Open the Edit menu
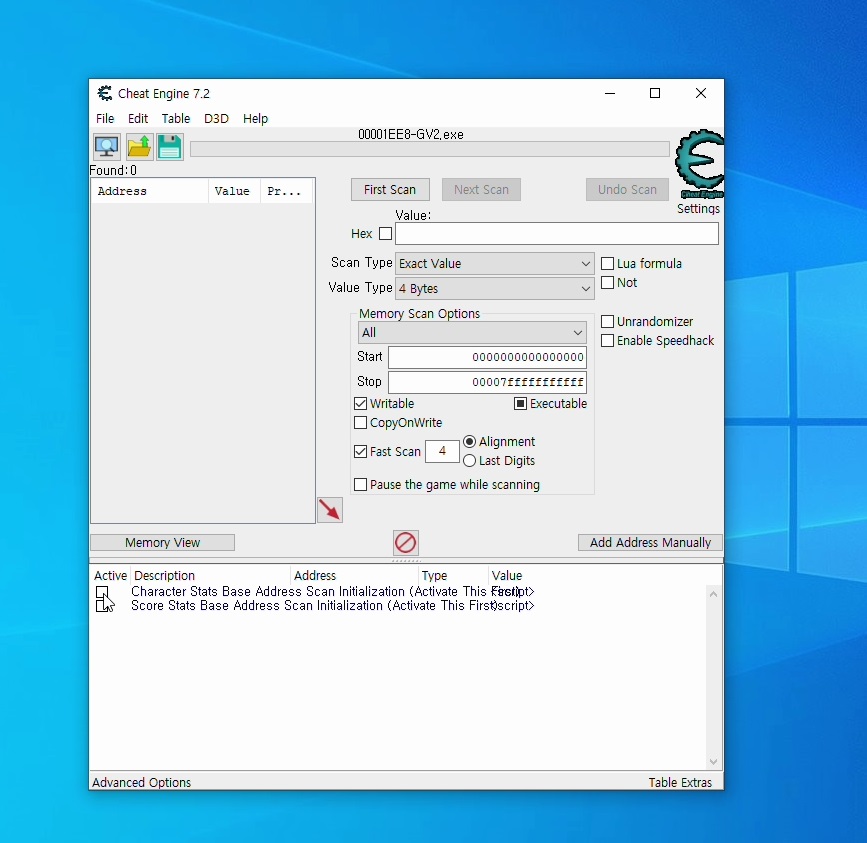The height and width of the screenshot is (843, 867). [138, 118]
